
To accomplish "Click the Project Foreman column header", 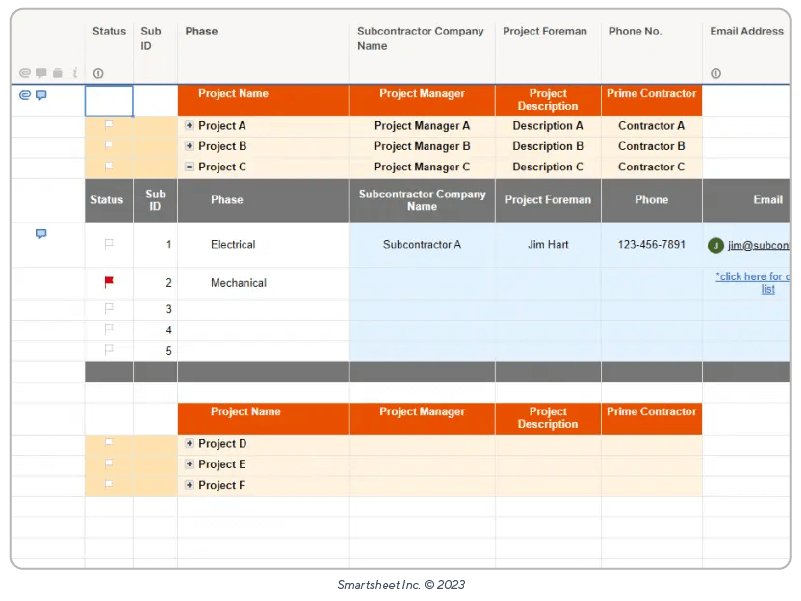I will pyautogui.click(x=544, y=31).
